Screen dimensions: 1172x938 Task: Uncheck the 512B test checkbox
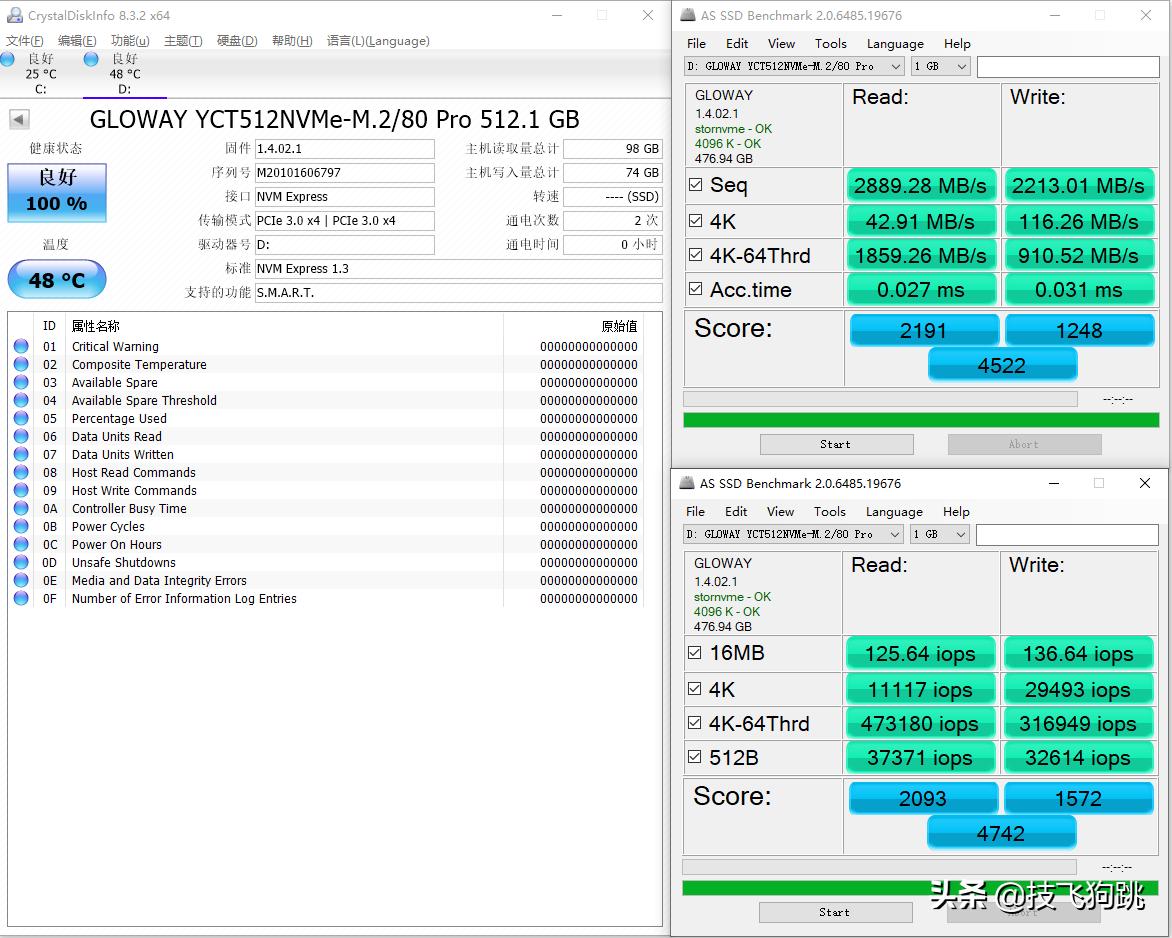coord(694,756)
